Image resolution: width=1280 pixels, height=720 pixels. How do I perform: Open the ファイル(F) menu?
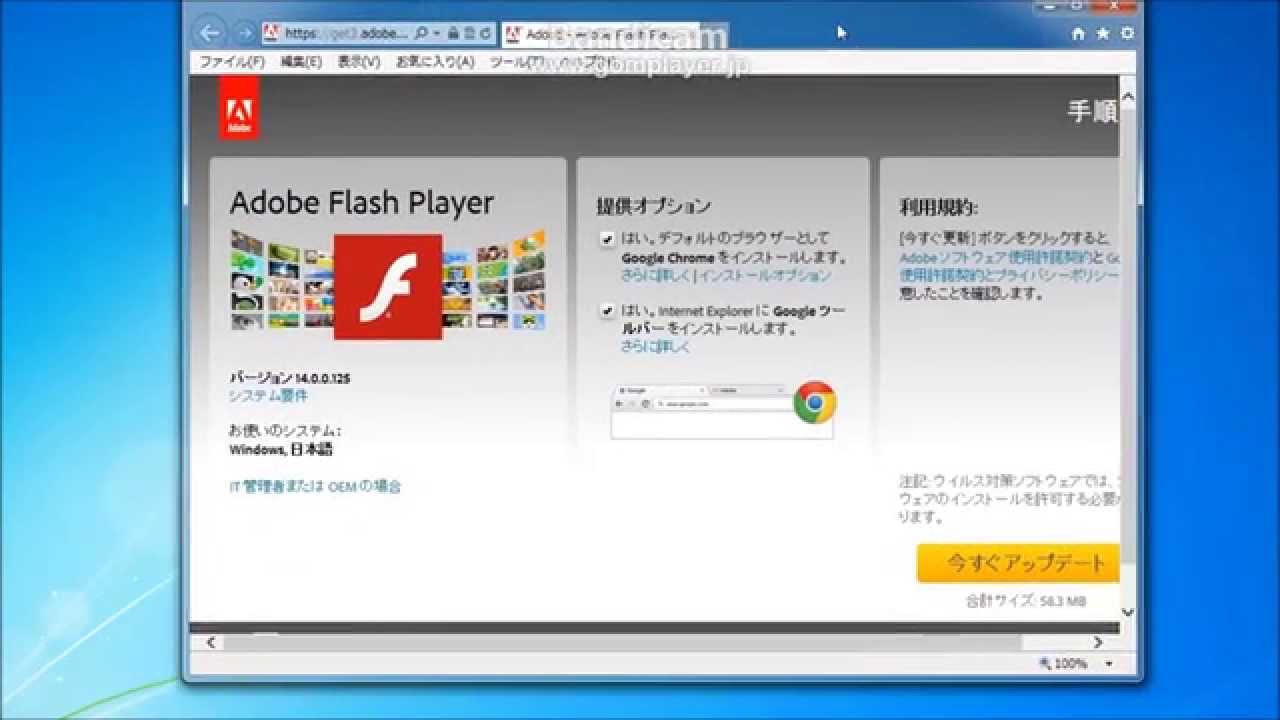click(232, 62)
